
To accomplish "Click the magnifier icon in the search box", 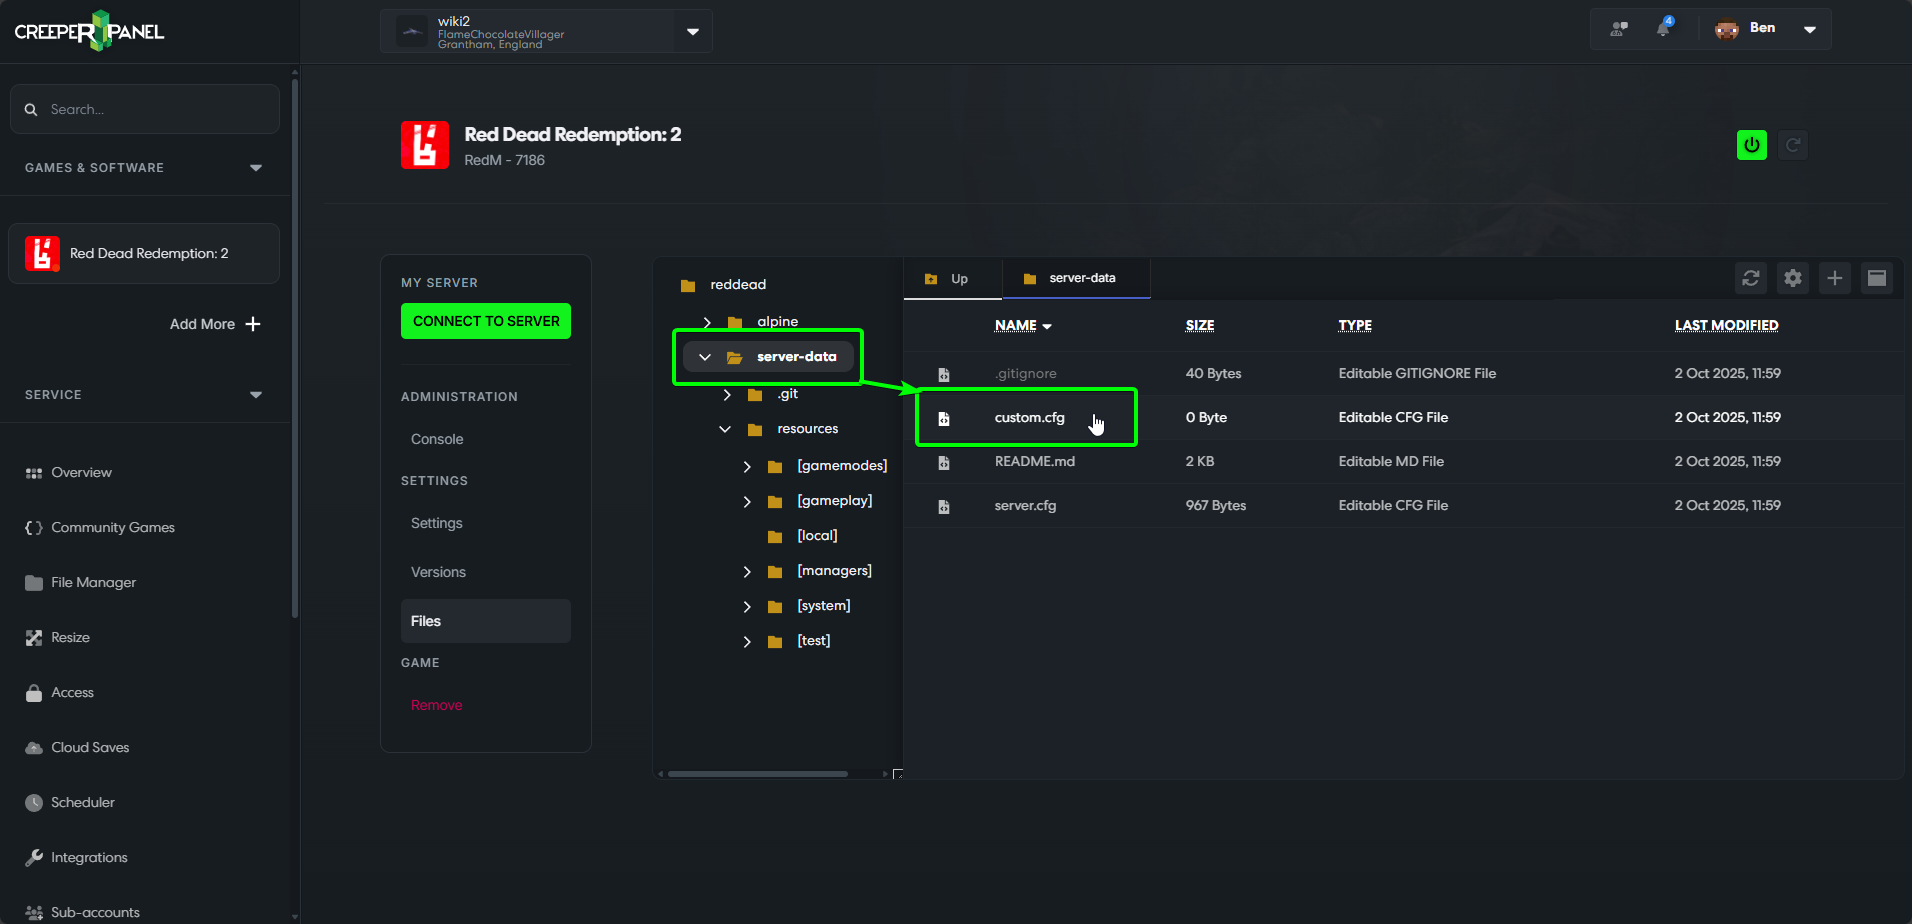I will [x=31, y=109].
